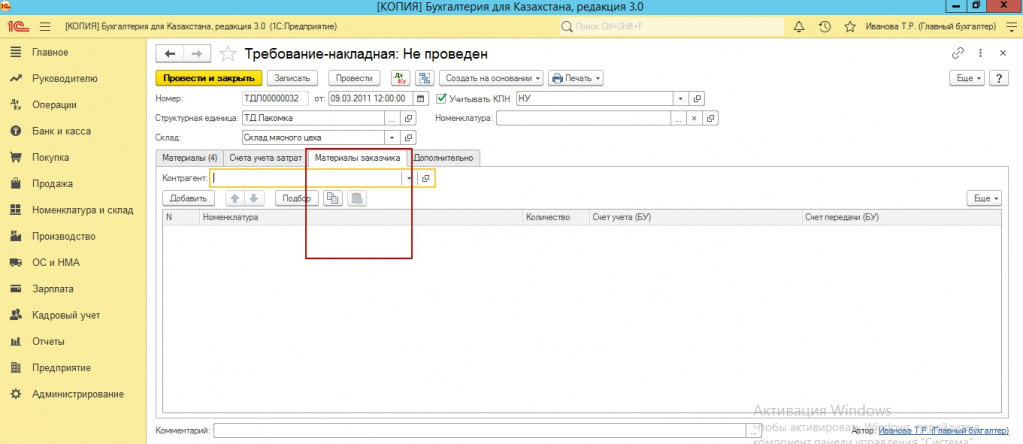Screen dimensions: 1023x444
Task: Open Администрирование section
Action: click(78, 394)
